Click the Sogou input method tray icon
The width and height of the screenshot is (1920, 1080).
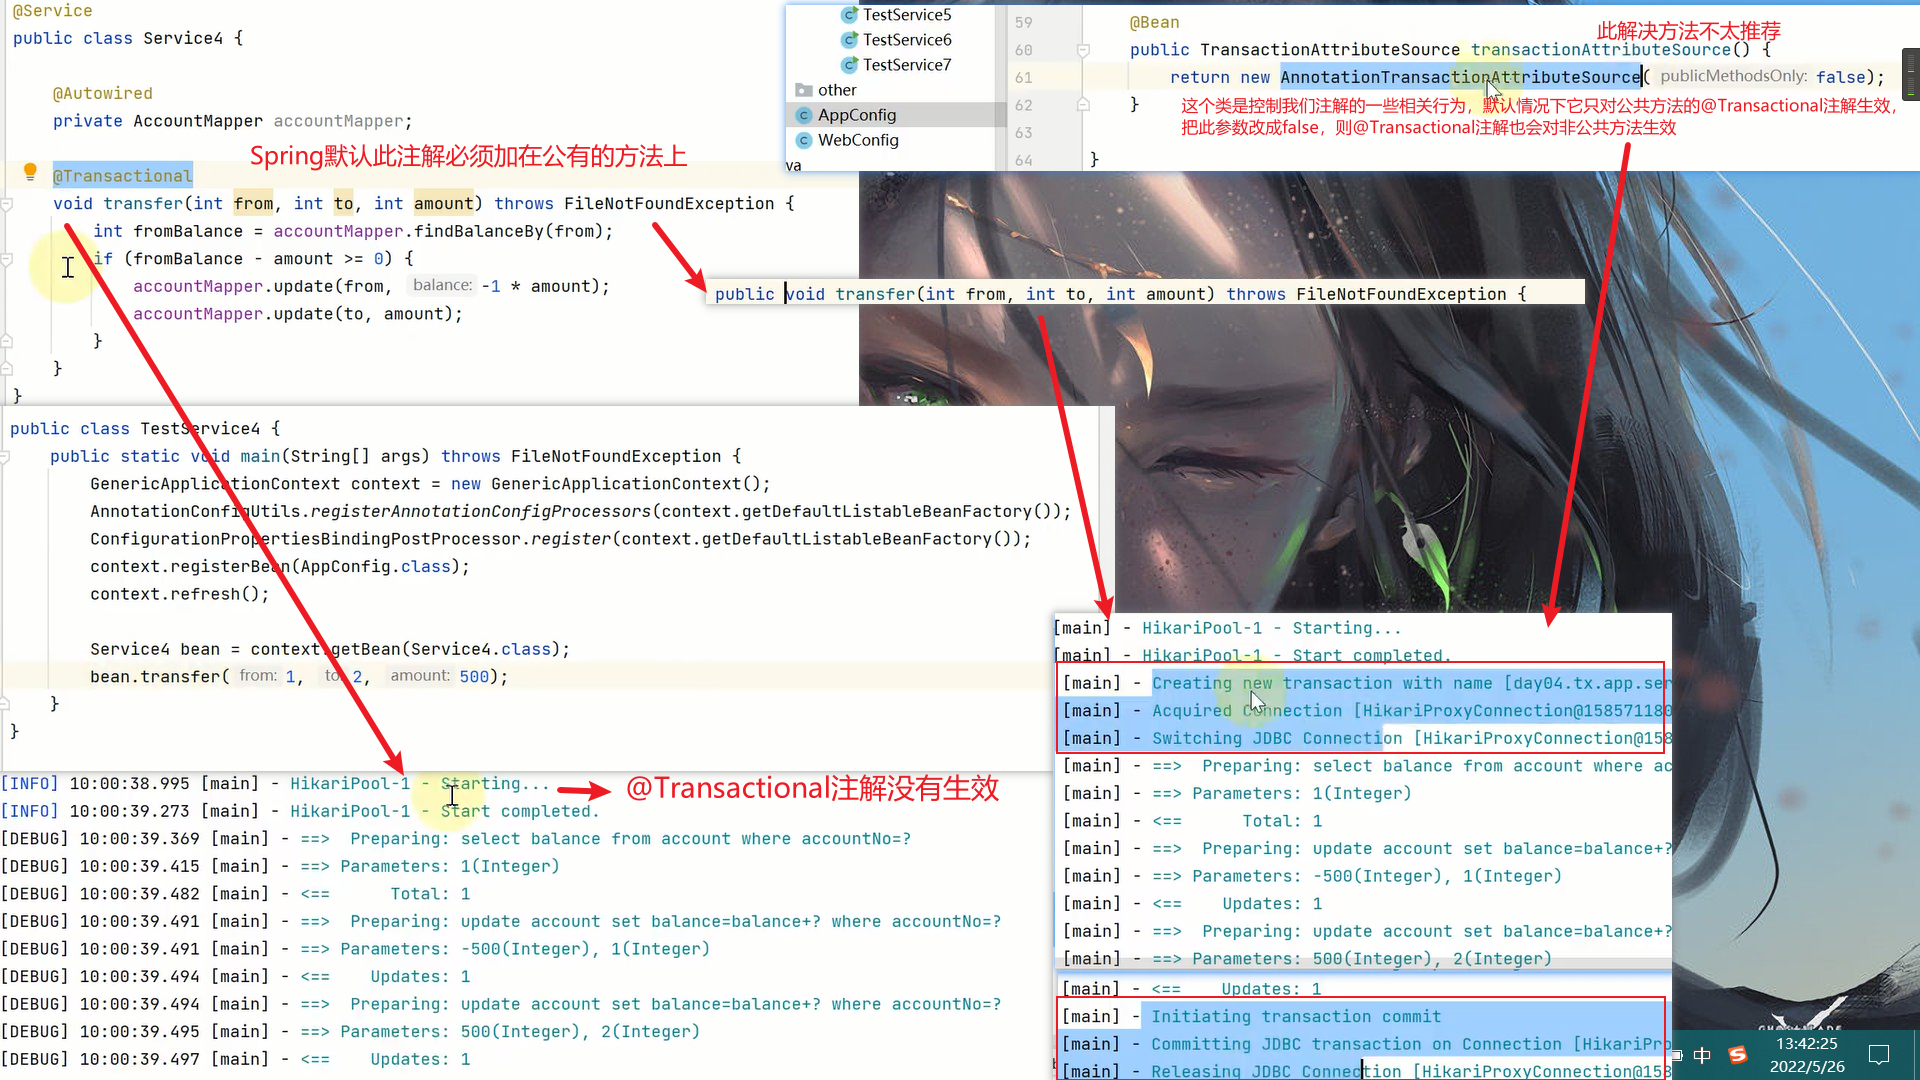coord(1738,1055)
